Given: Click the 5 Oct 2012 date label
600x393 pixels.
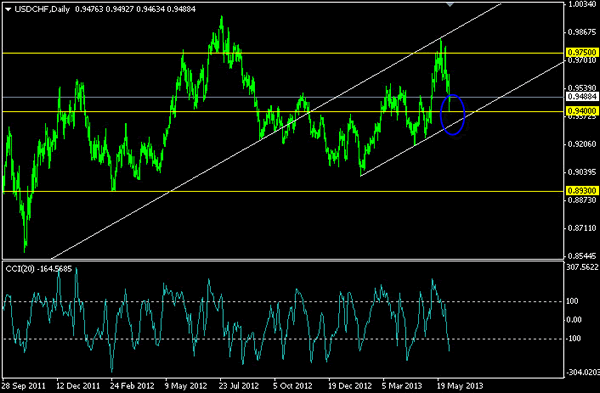Looking at the screenshot, I should point(293,386).
